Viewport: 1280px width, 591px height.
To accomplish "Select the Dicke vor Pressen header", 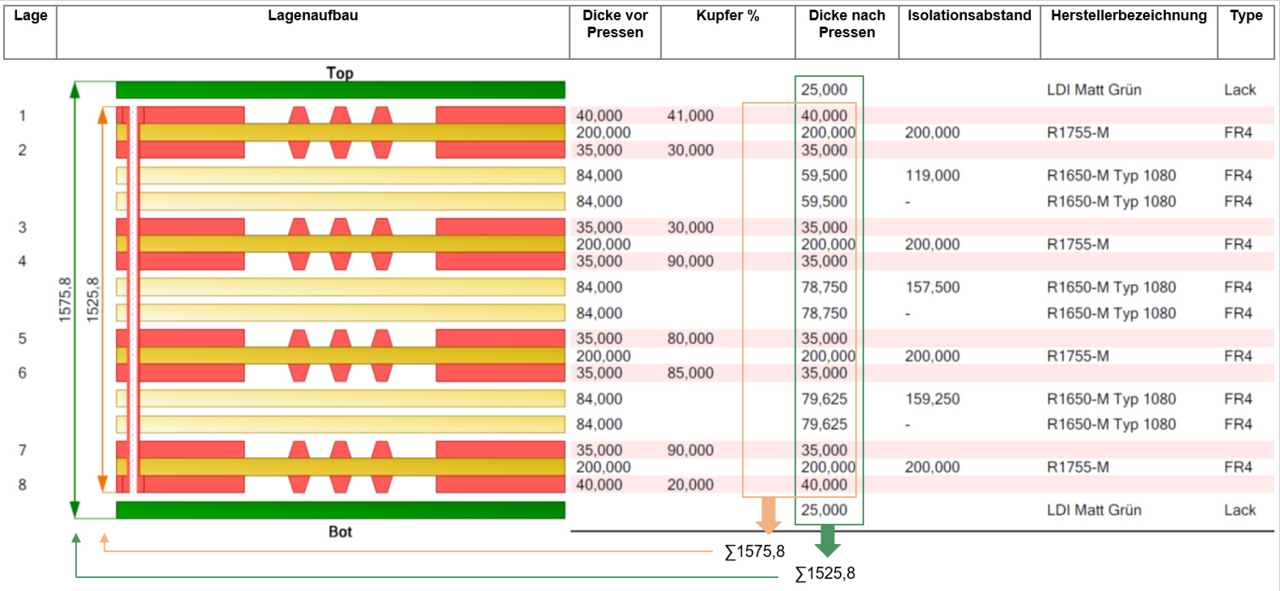I will click(615, 24).
